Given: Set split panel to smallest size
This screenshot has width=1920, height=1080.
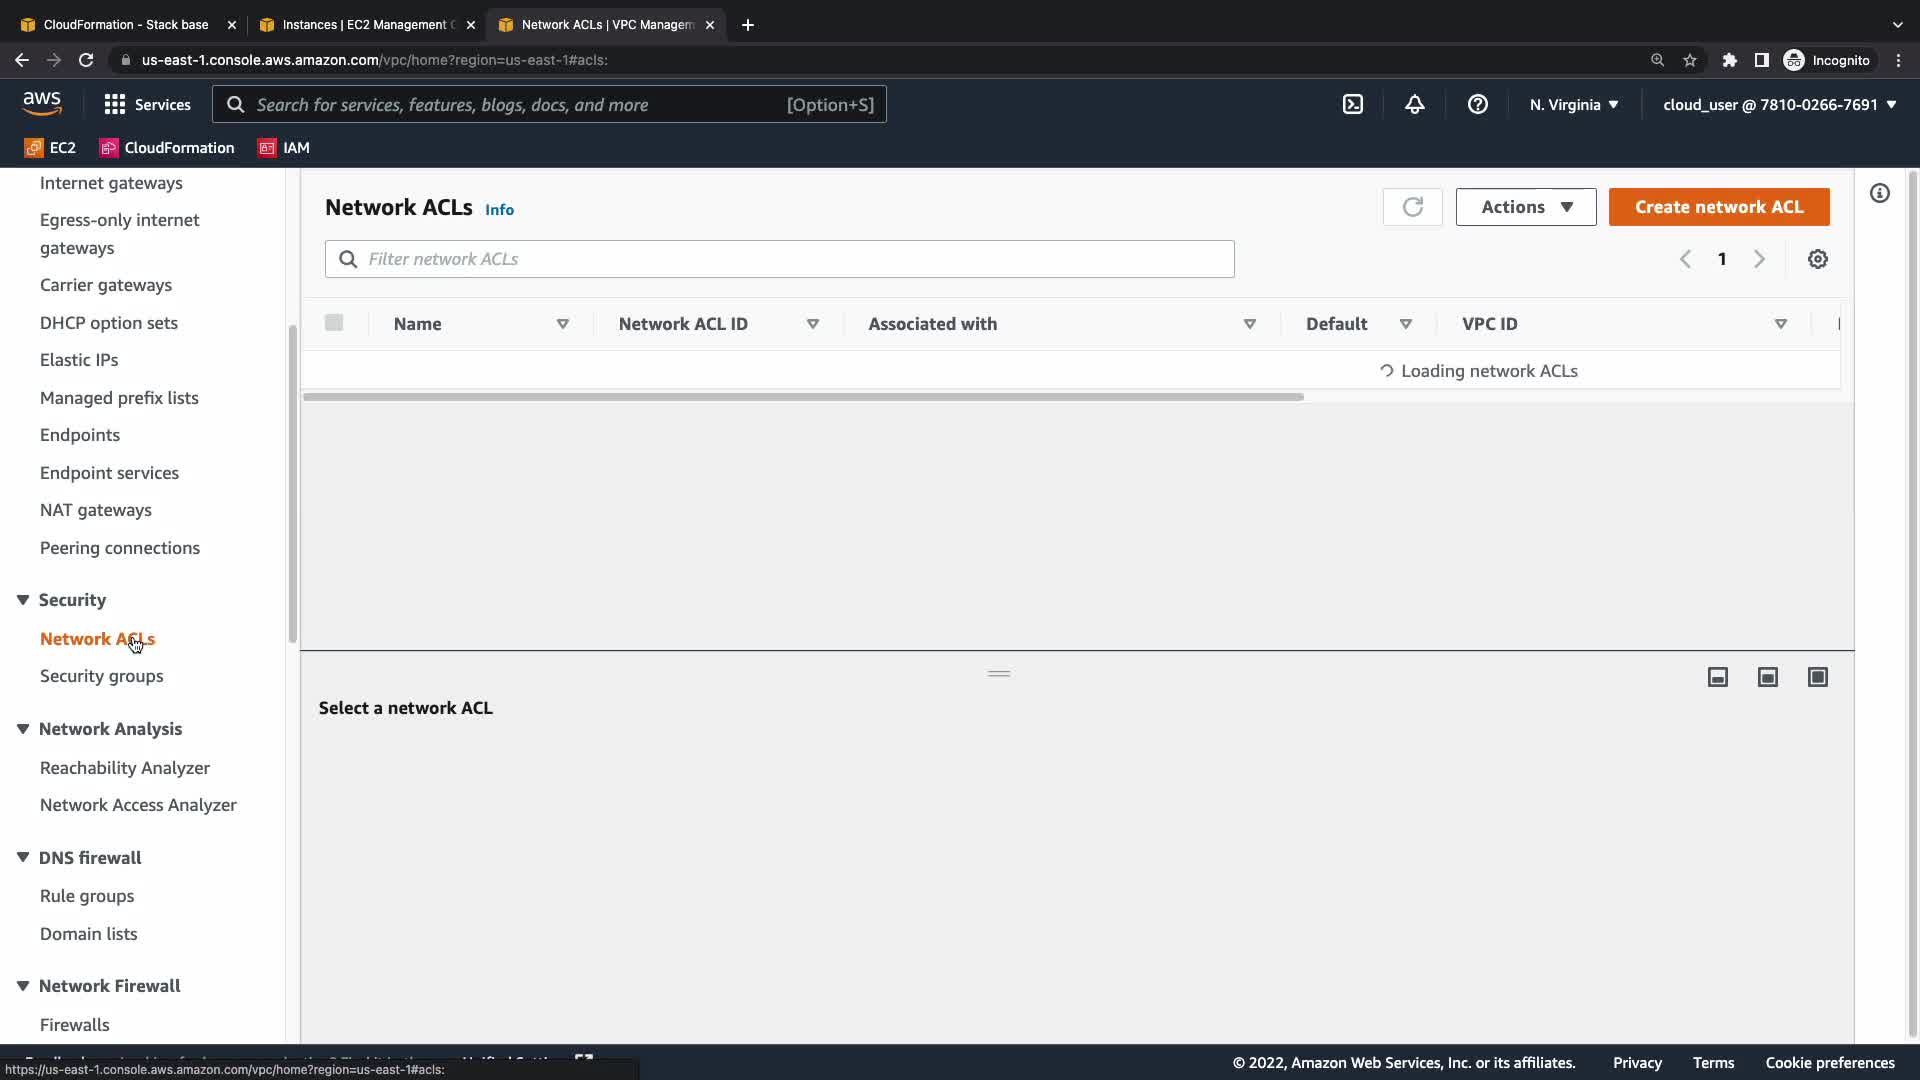Looking at the screenshot, I should (x=1717, y=677).
